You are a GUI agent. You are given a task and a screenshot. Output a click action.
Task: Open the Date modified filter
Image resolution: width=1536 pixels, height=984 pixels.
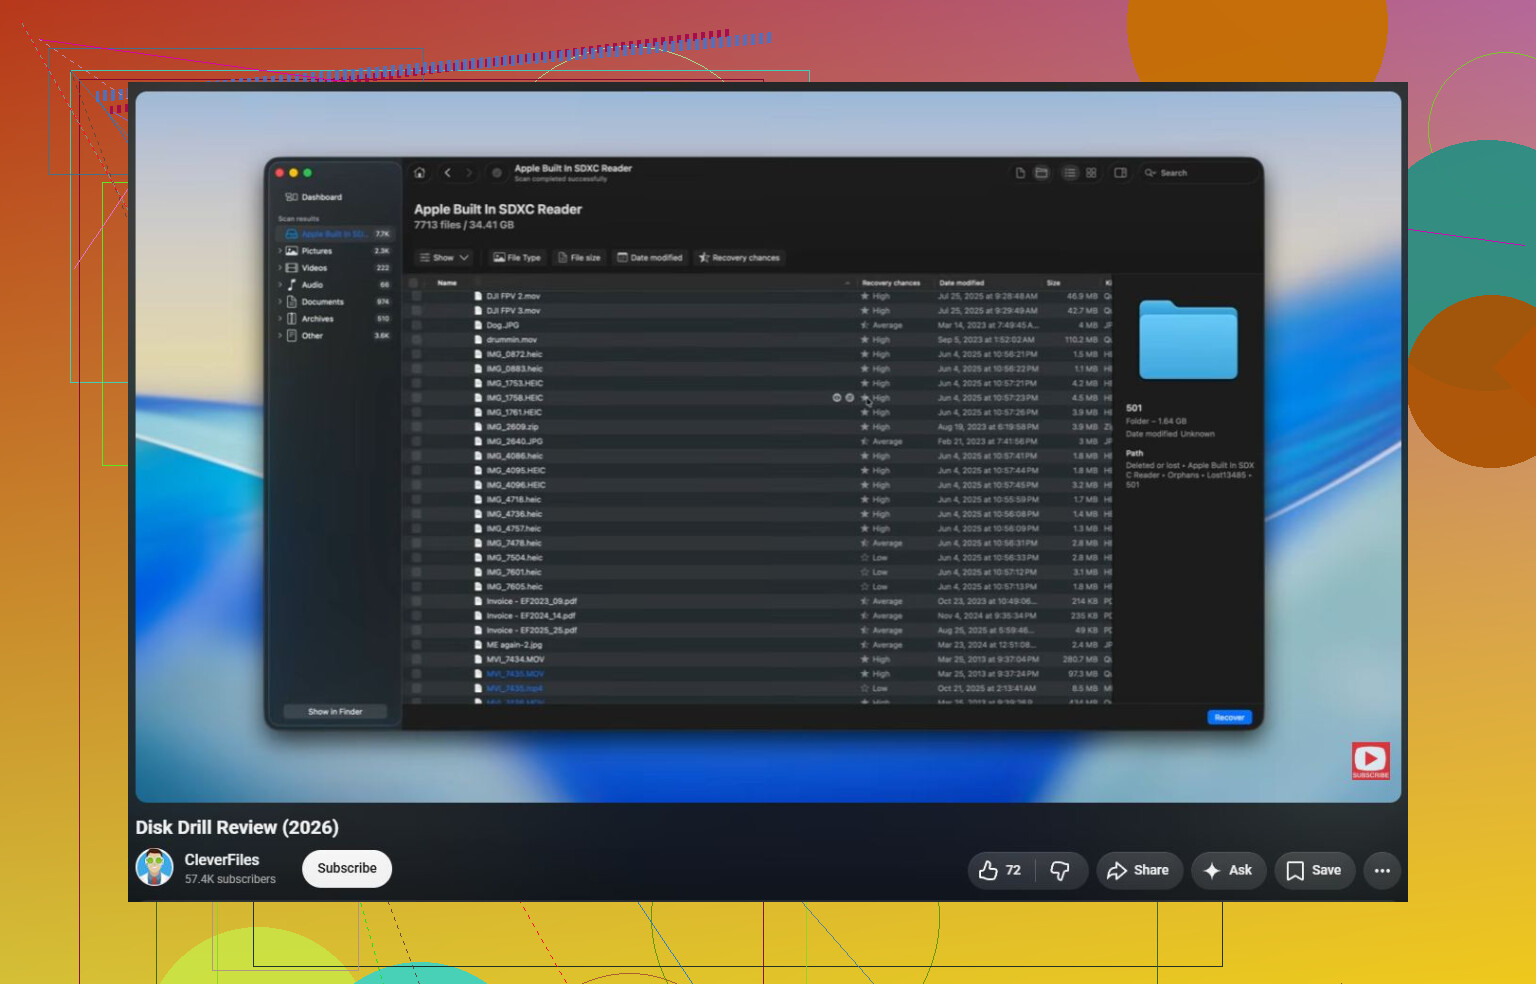[650, 258]
